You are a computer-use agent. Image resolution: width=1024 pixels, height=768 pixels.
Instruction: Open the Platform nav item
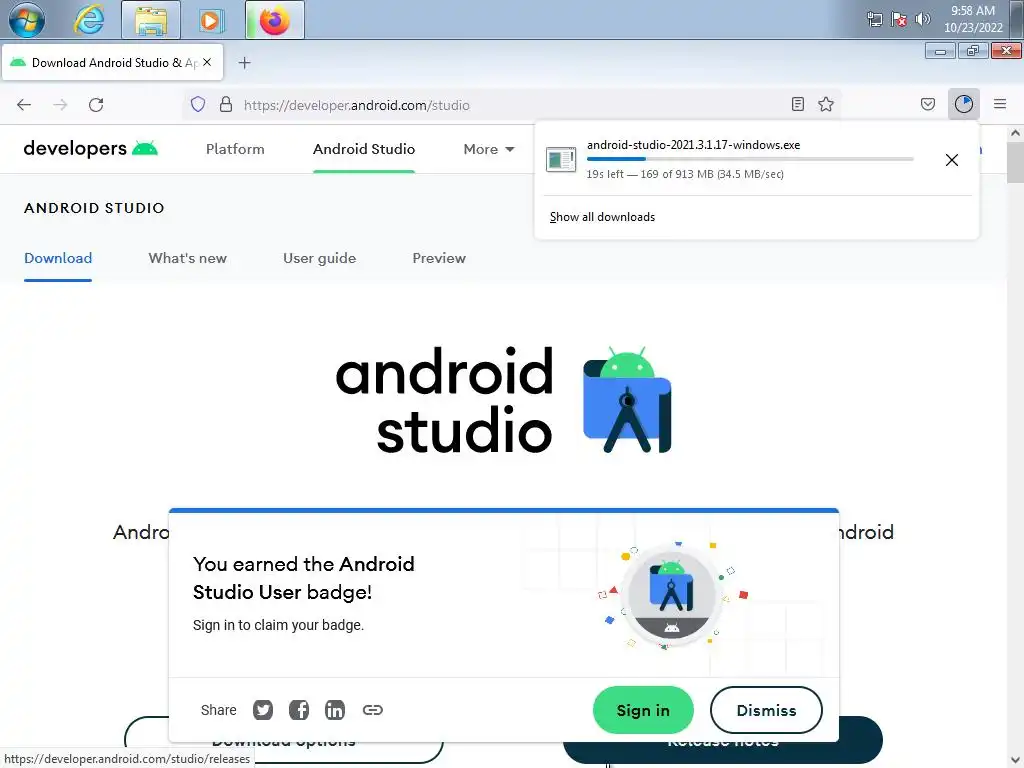pyautogui.click(x=235, y=149)
